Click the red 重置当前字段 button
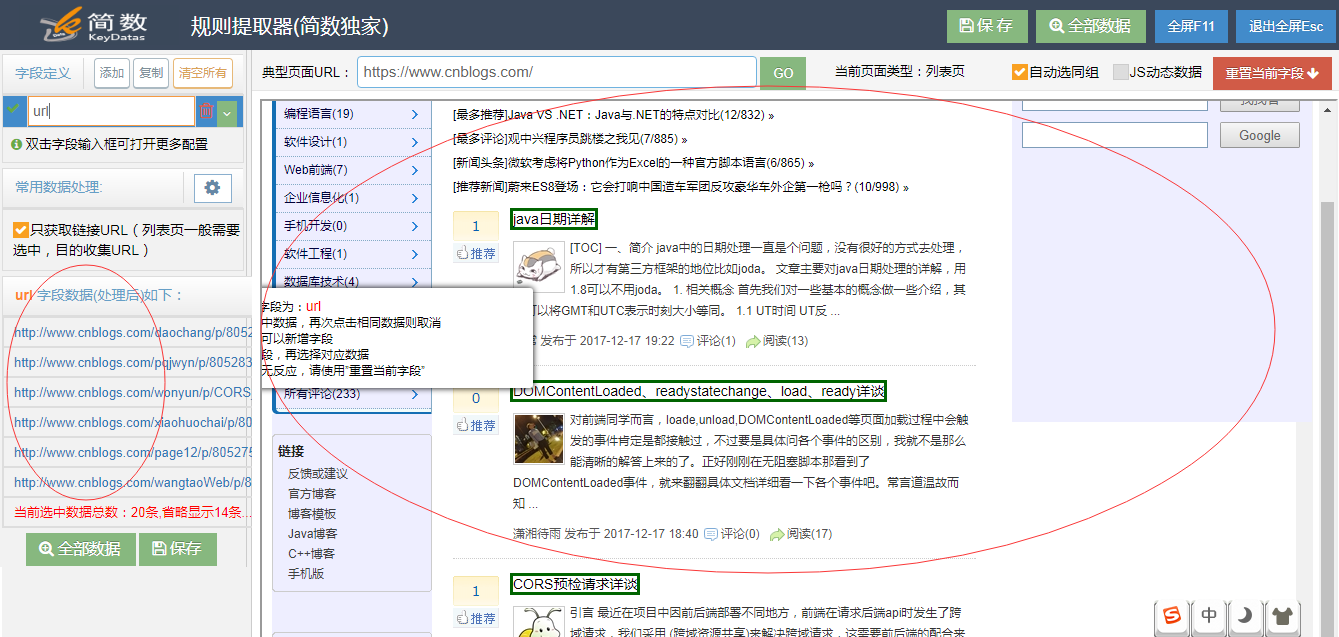1339x637 pixels. coord(1272,73)
